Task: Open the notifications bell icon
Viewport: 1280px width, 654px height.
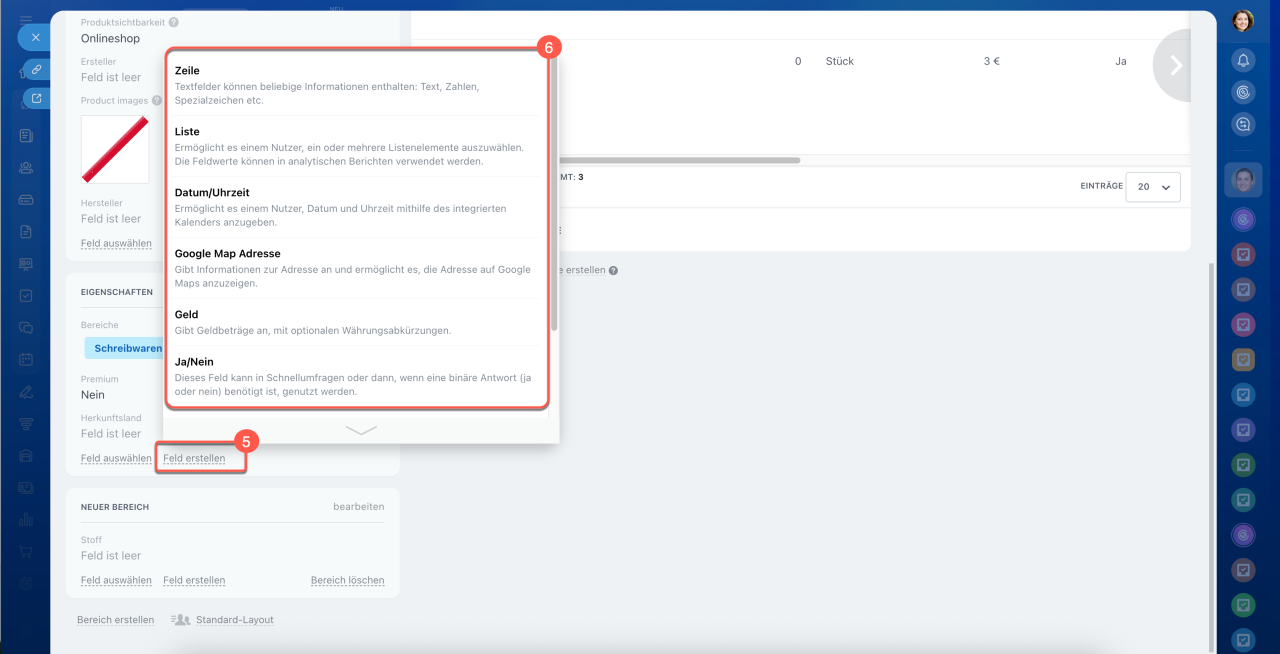Action: (1243, 60)
